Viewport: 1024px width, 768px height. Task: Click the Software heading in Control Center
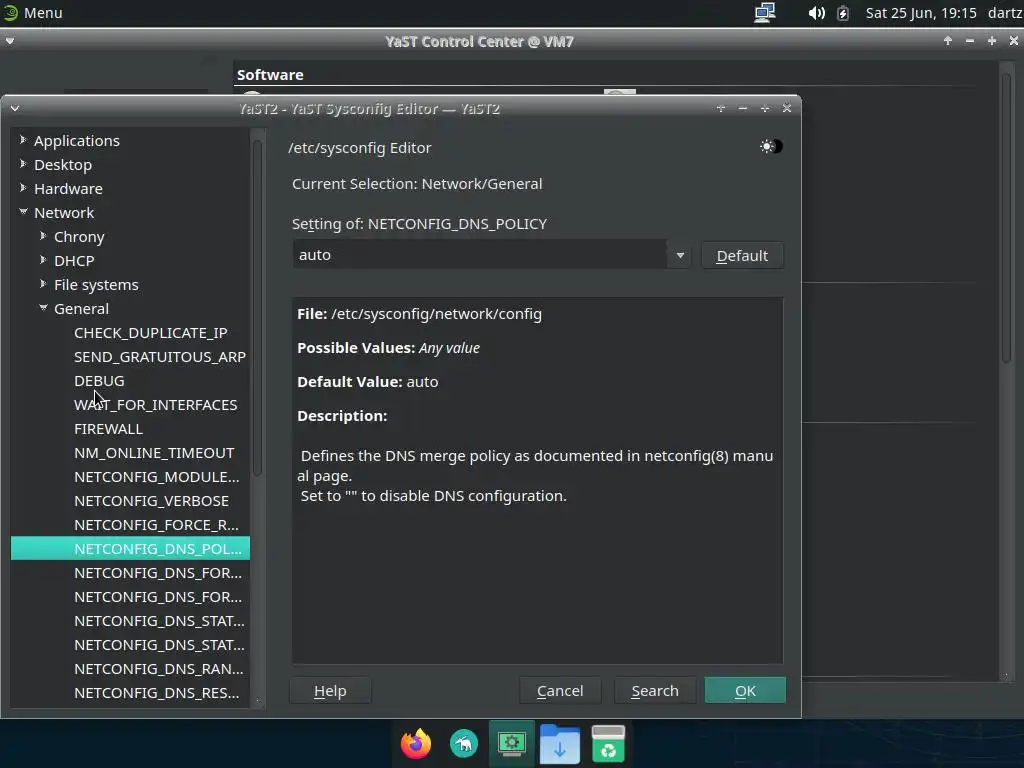coord(270,74)
